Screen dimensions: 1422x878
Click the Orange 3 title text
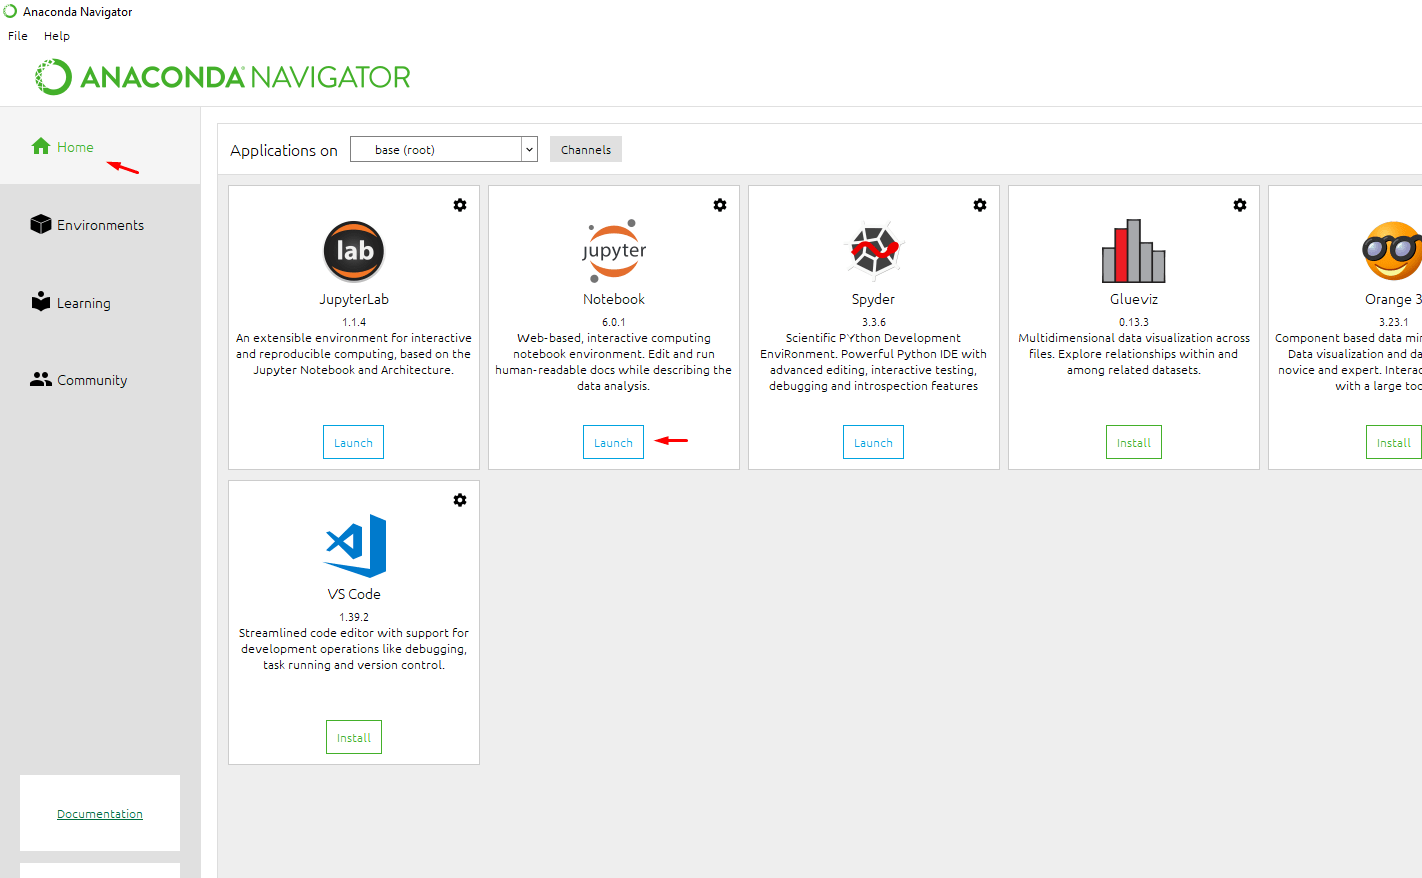coord(1393,299)
